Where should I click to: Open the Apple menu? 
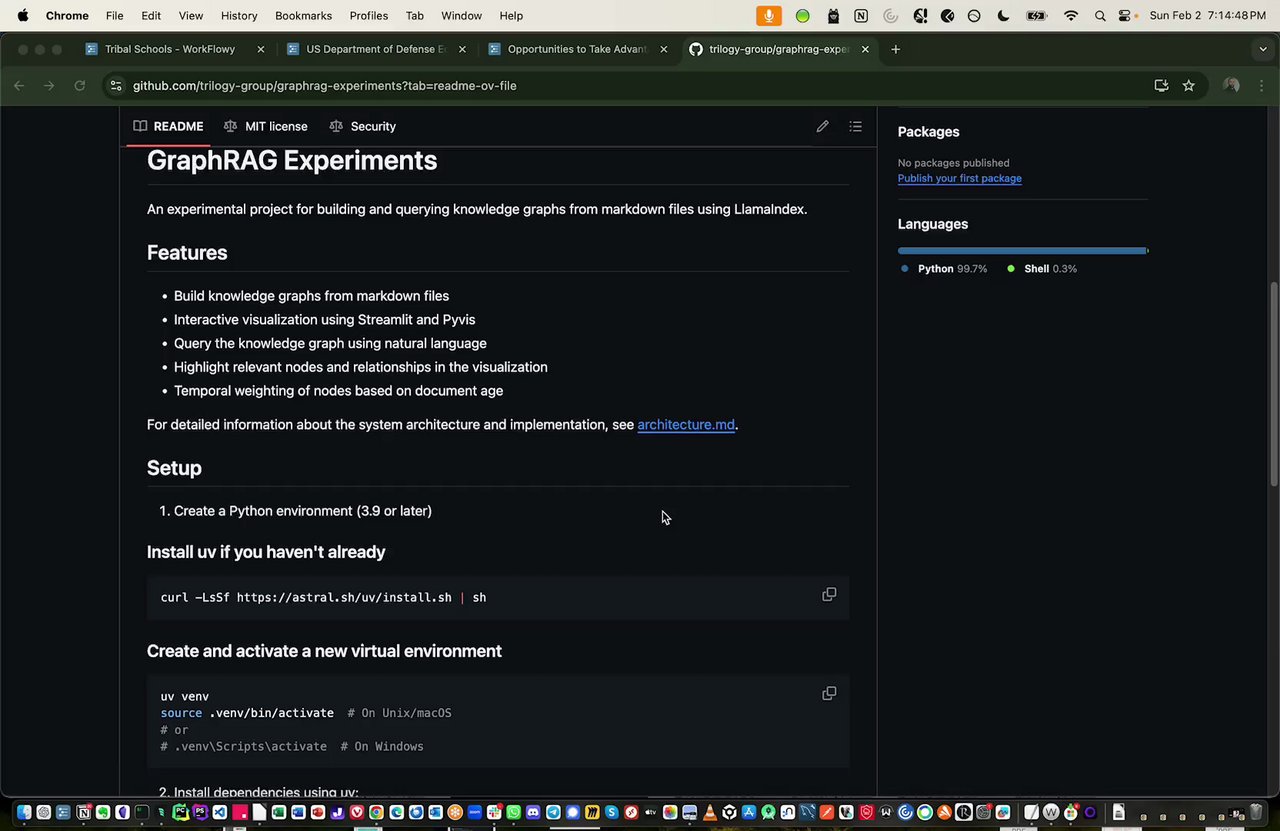[22, 16]
